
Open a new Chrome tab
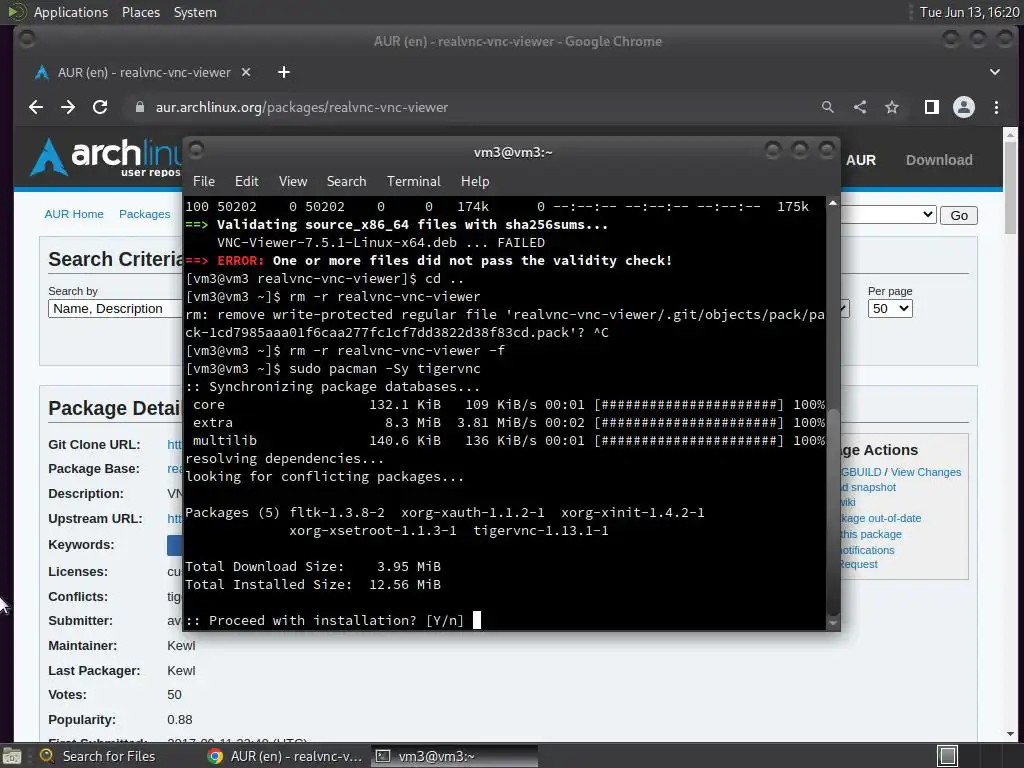pos(283,72)
